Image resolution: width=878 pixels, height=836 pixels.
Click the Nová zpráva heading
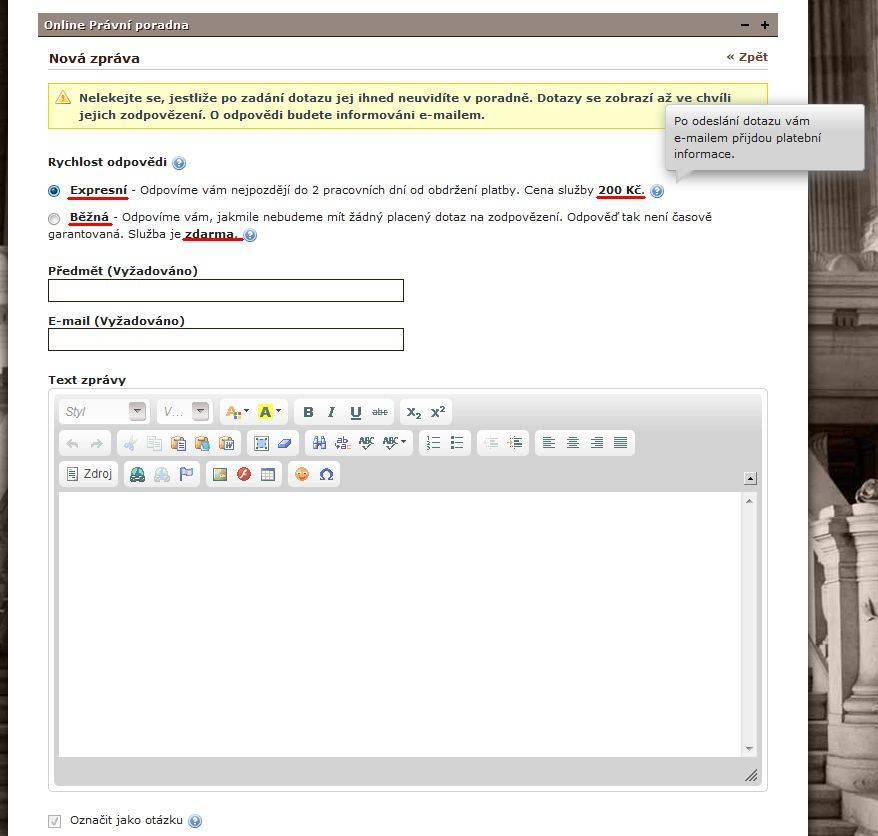[x=94, y=58]
